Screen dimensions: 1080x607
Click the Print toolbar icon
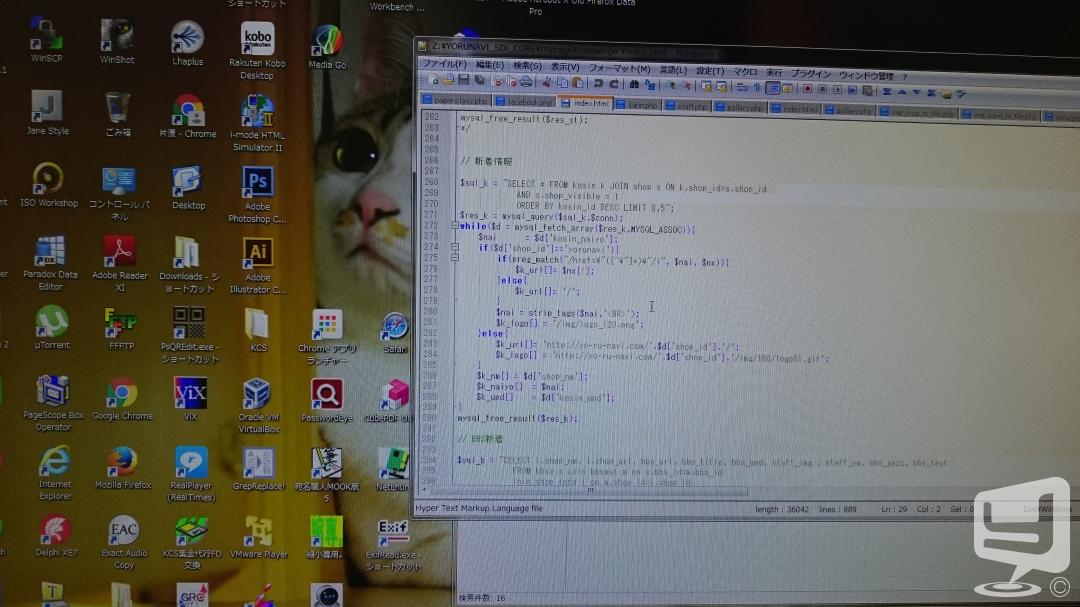coord(526,82)
